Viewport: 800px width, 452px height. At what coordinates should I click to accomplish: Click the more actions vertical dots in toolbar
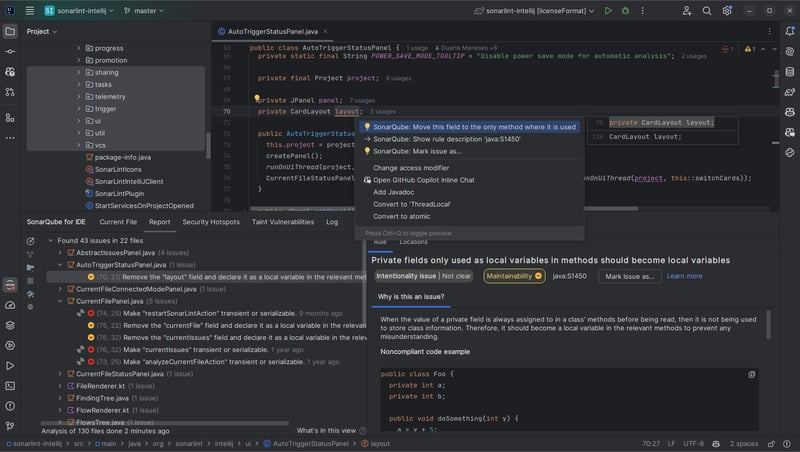pos(642,10)
